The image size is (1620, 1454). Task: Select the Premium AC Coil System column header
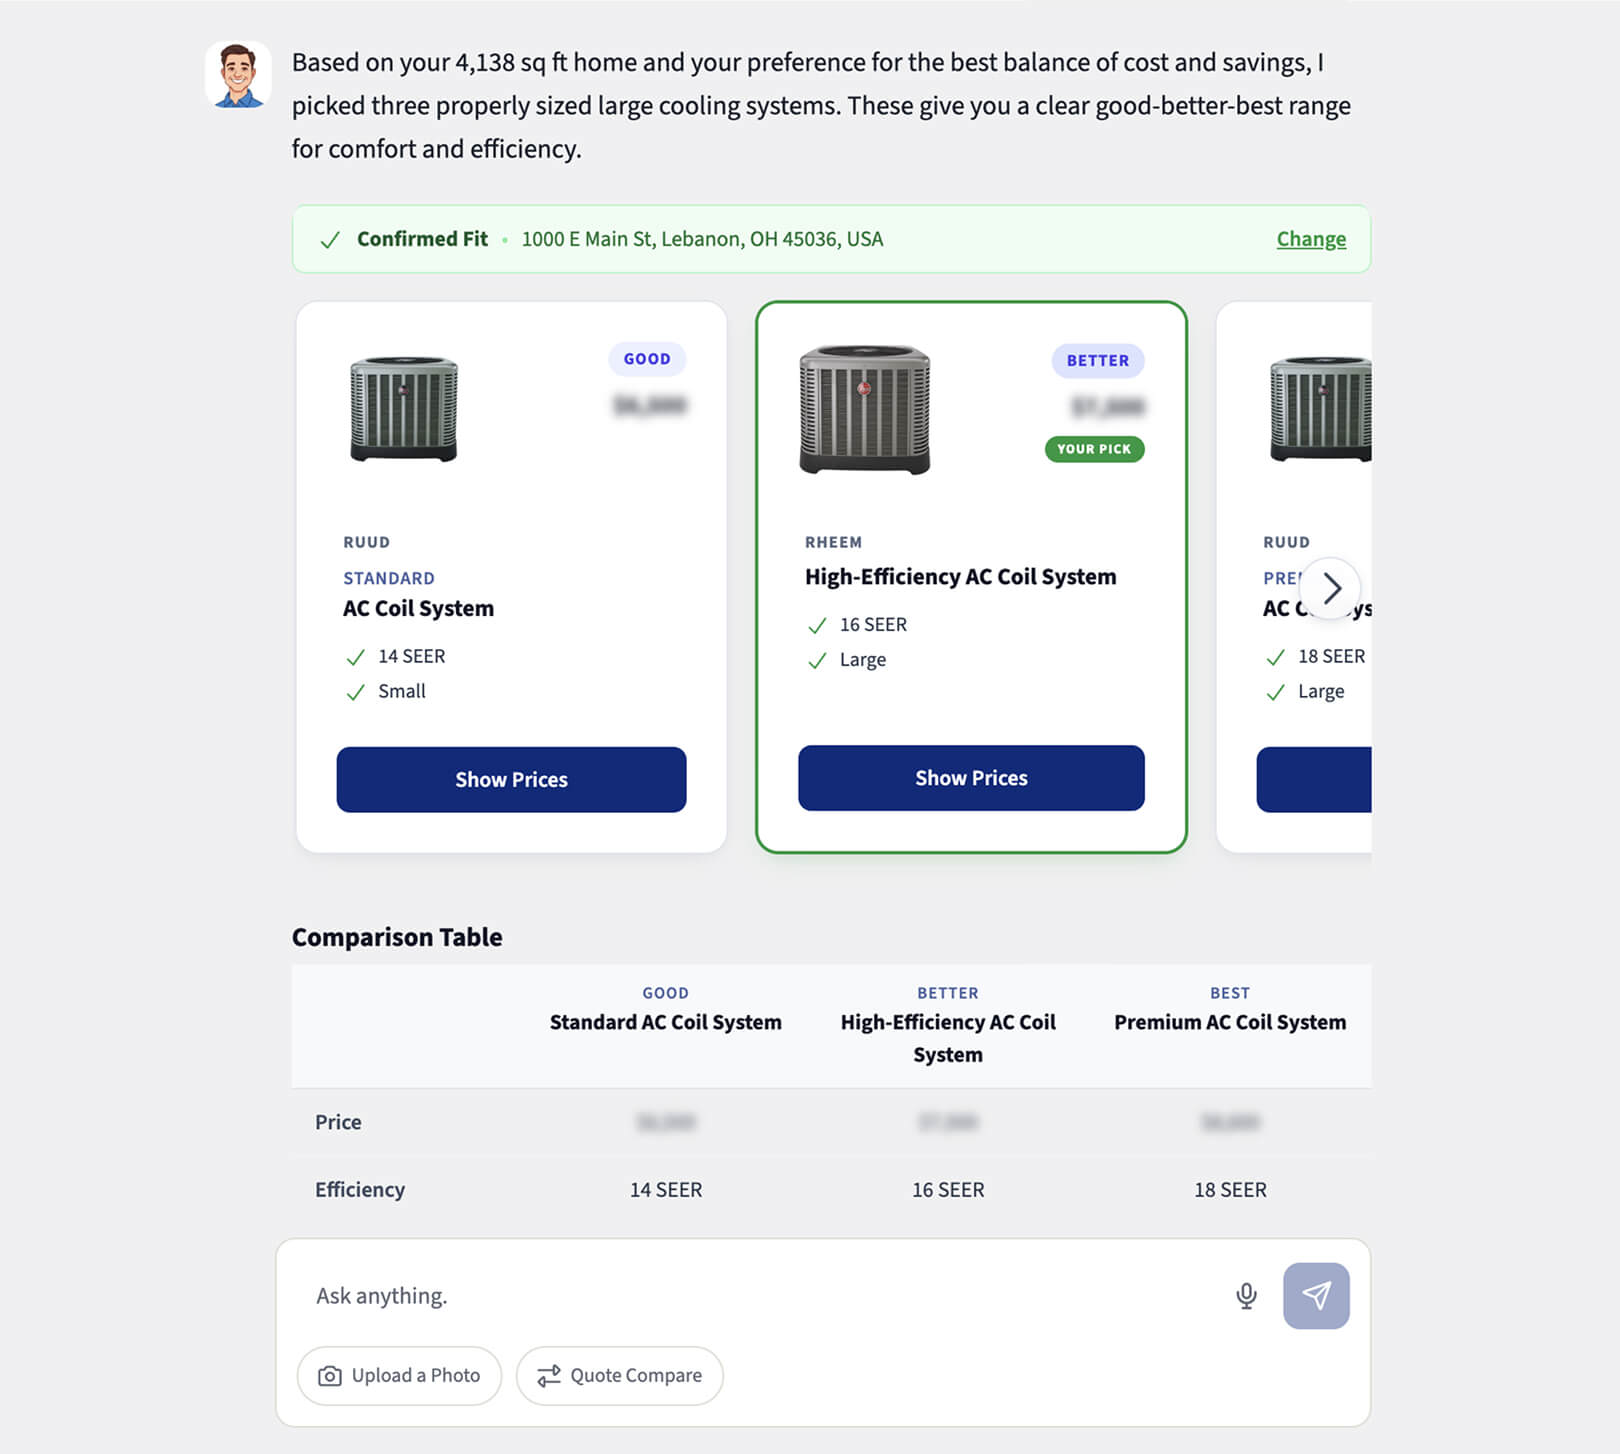1229,1022
